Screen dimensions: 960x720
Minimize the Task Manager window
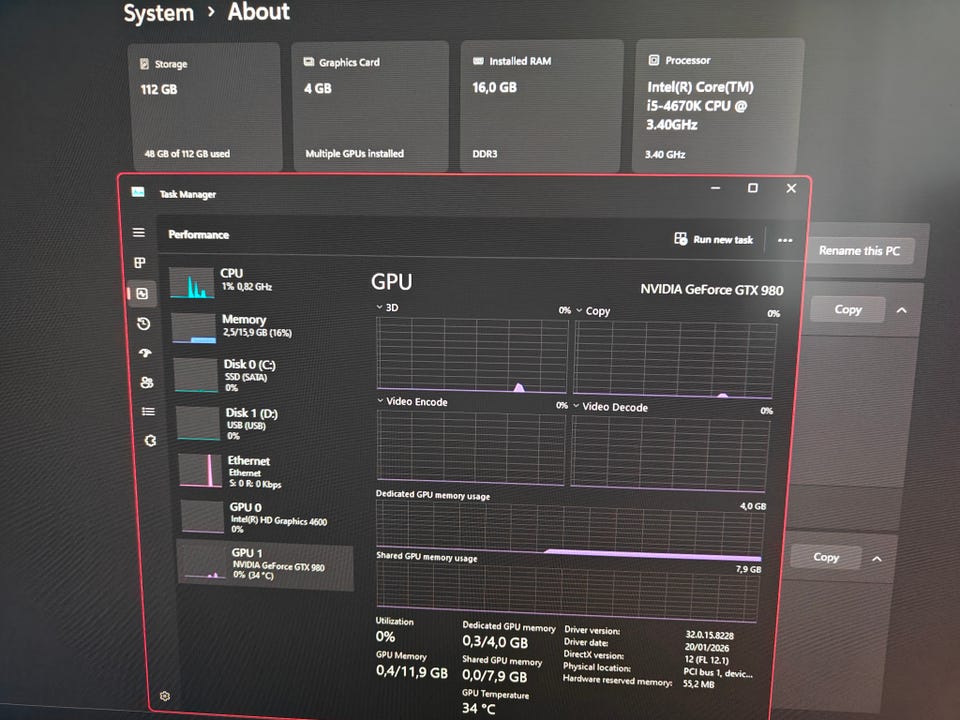[x=715, y=188]
